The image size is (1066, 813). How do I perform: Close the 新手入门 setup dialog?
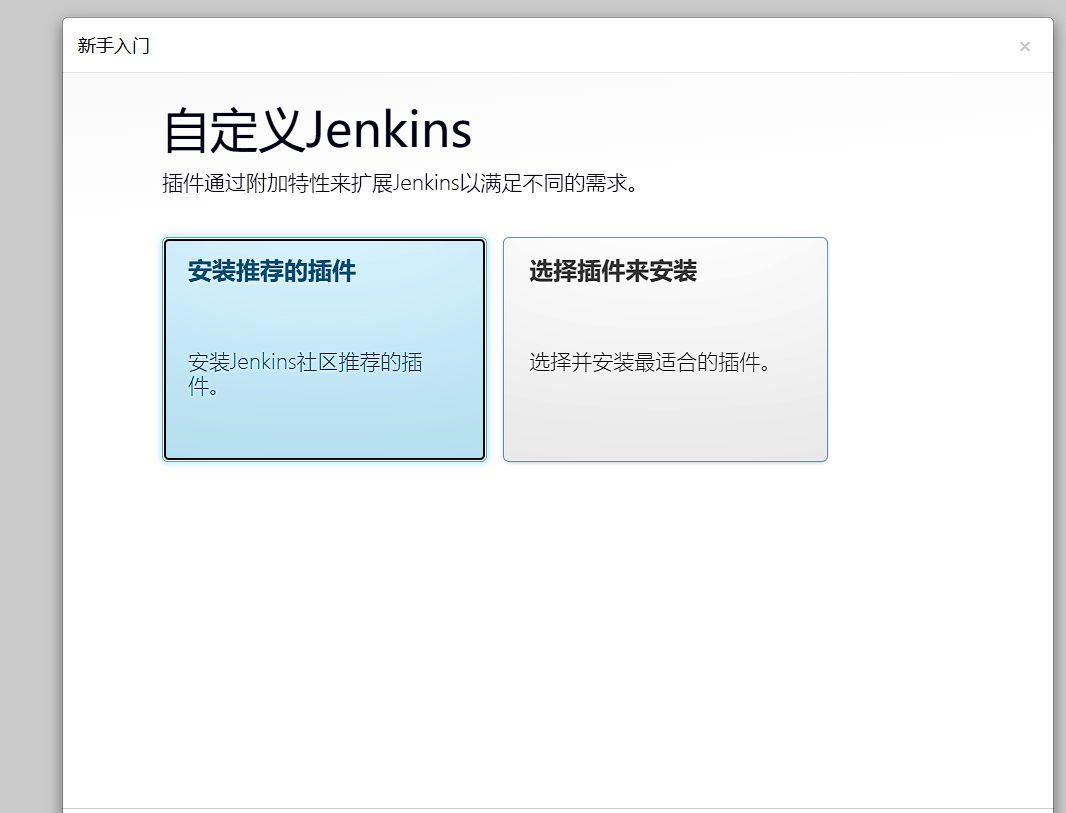click(1025, 46)
